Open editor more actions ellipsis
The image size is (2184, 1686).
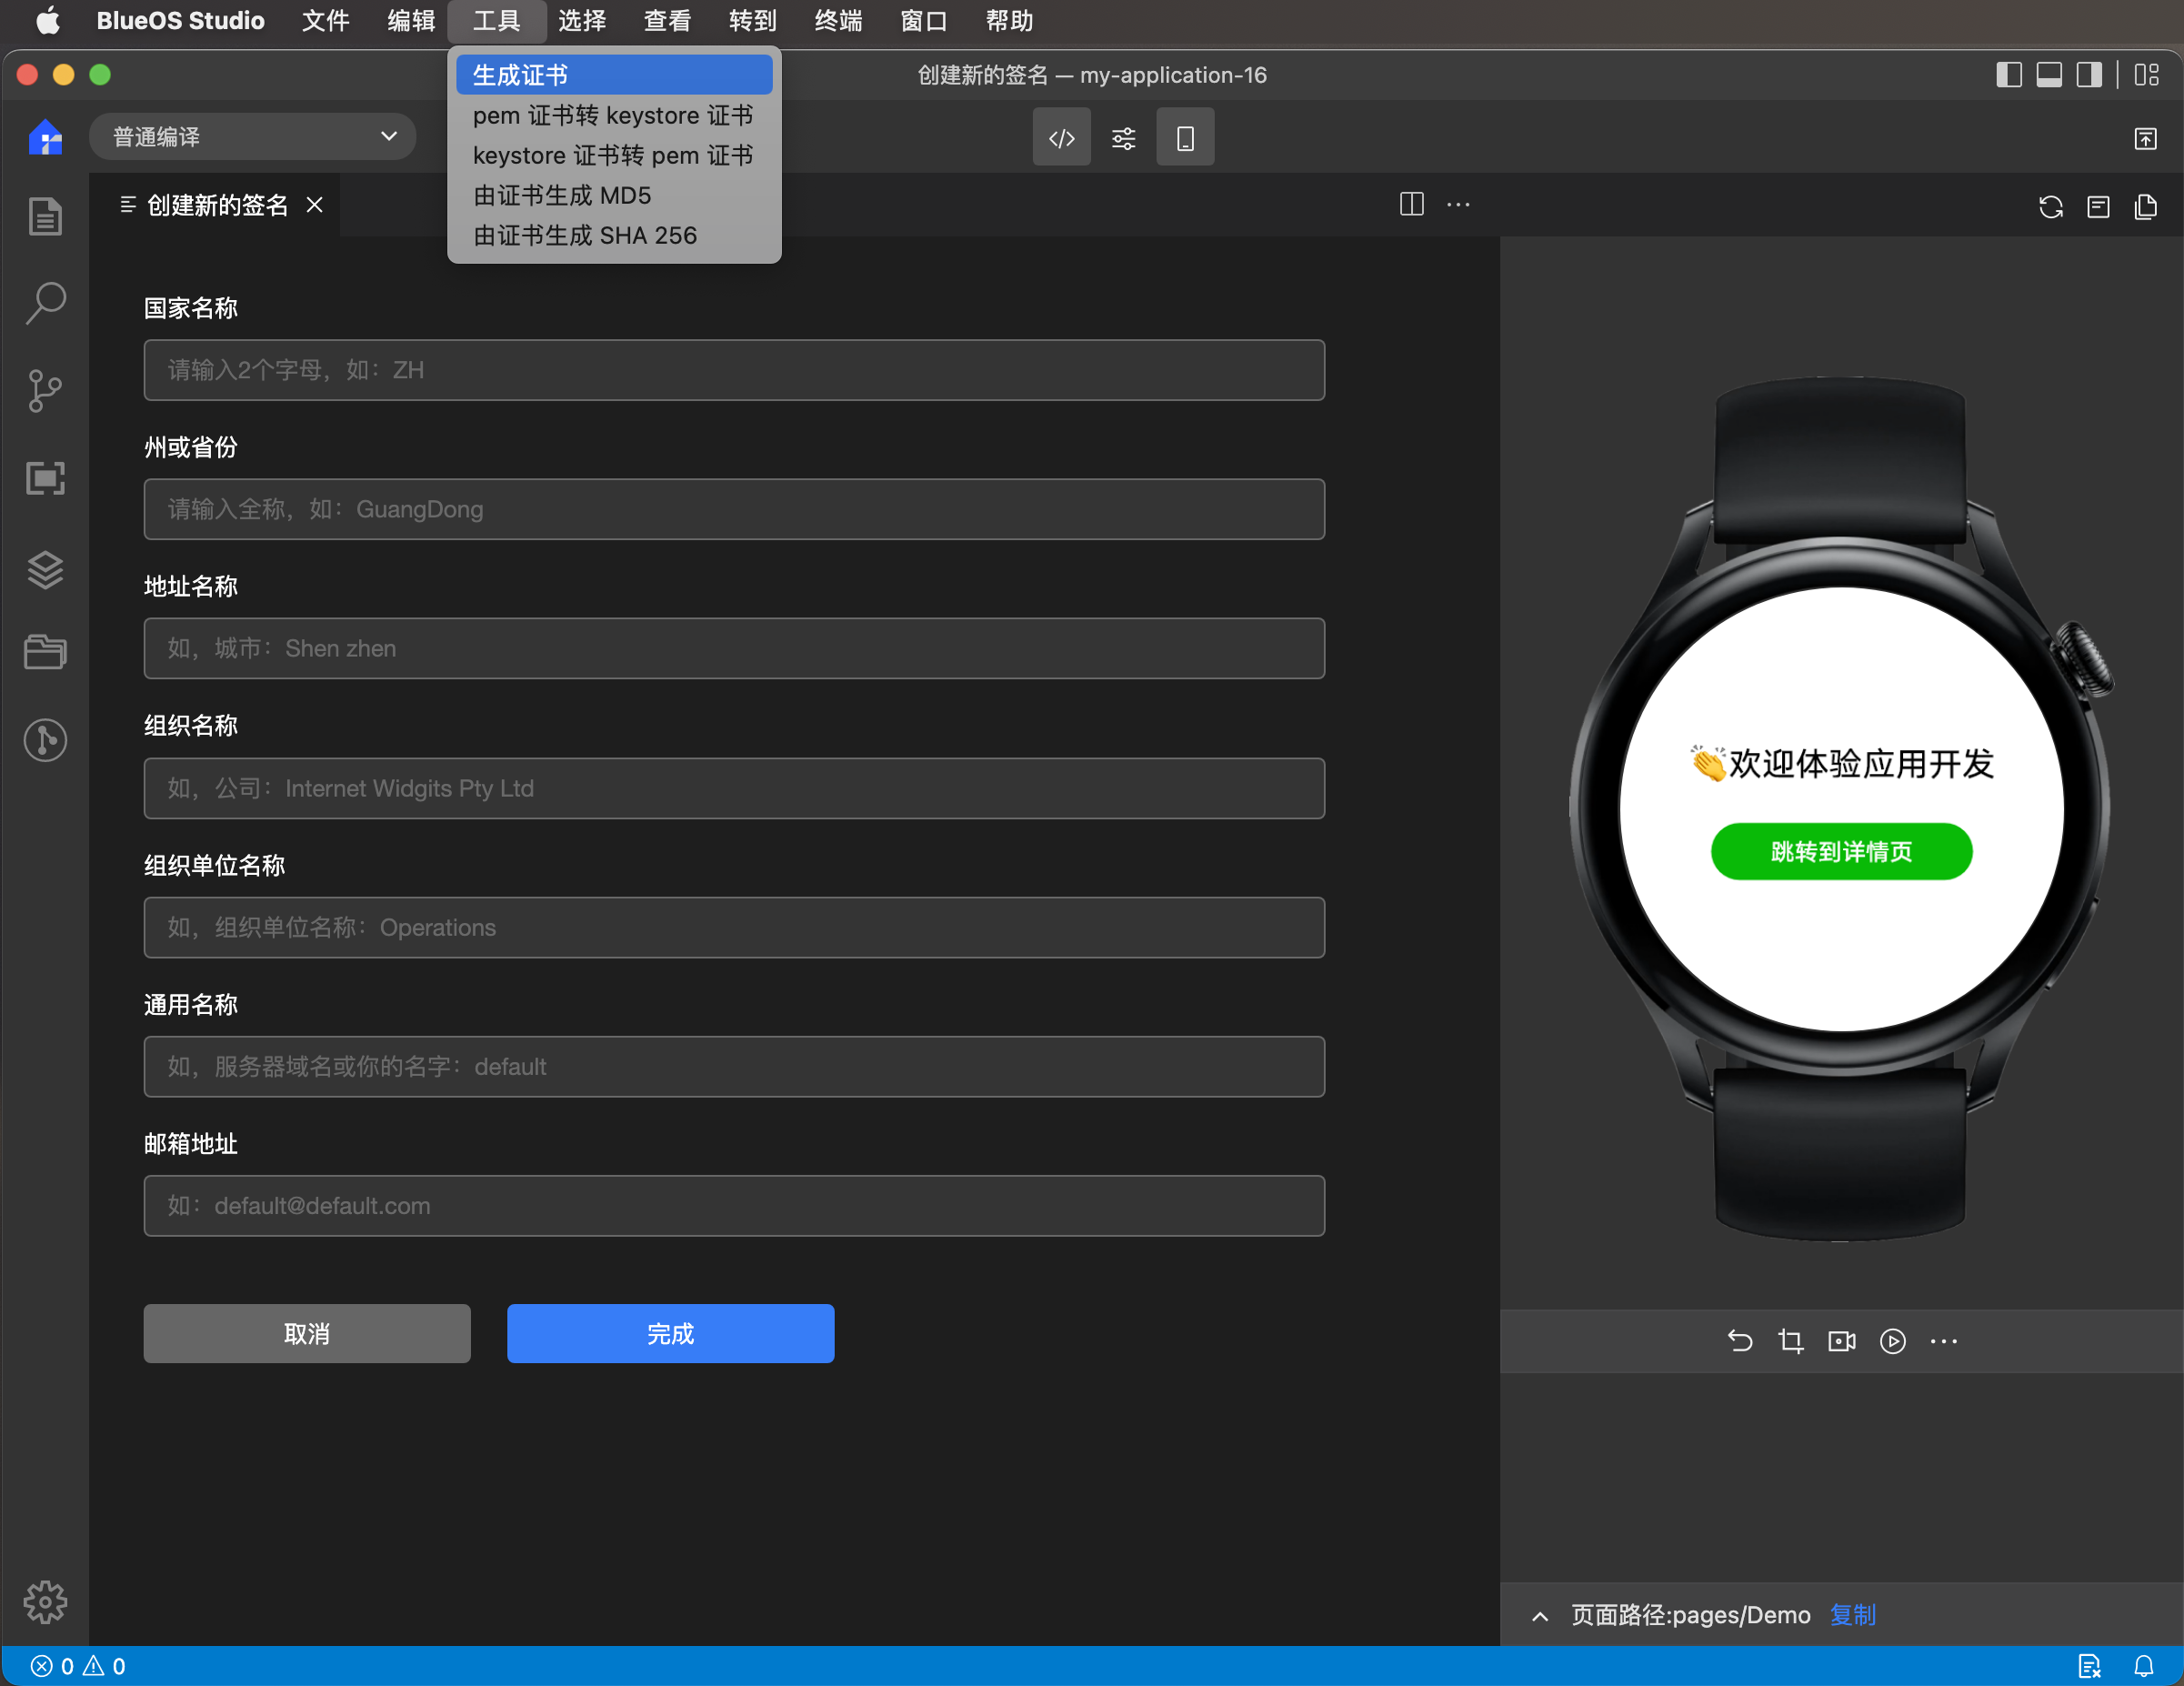coord(1459,205)
